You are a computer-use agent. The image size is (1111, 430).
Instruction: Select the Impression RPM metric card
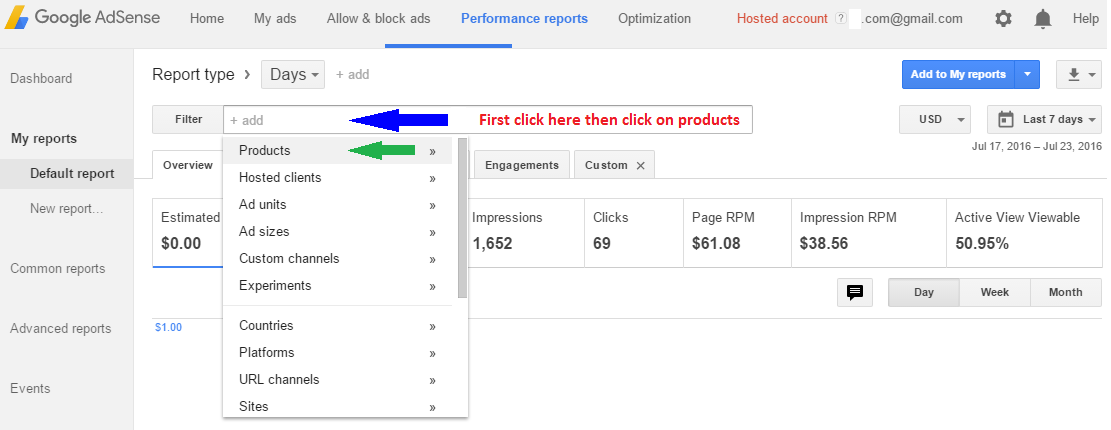click(869, 232)
